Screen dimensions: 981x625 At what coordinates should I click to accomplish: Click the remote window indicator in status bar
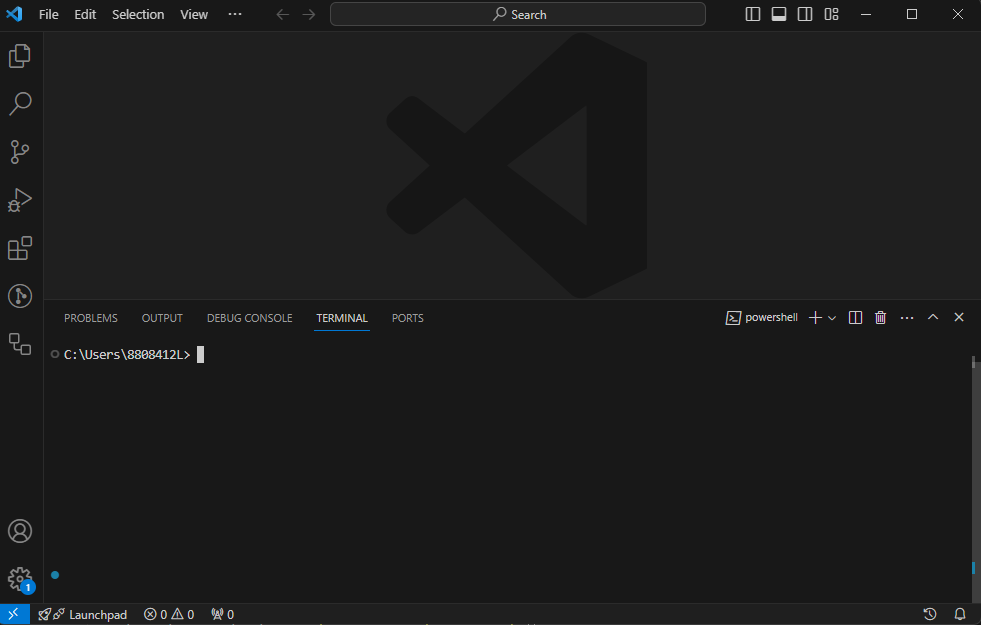[14, 614]
